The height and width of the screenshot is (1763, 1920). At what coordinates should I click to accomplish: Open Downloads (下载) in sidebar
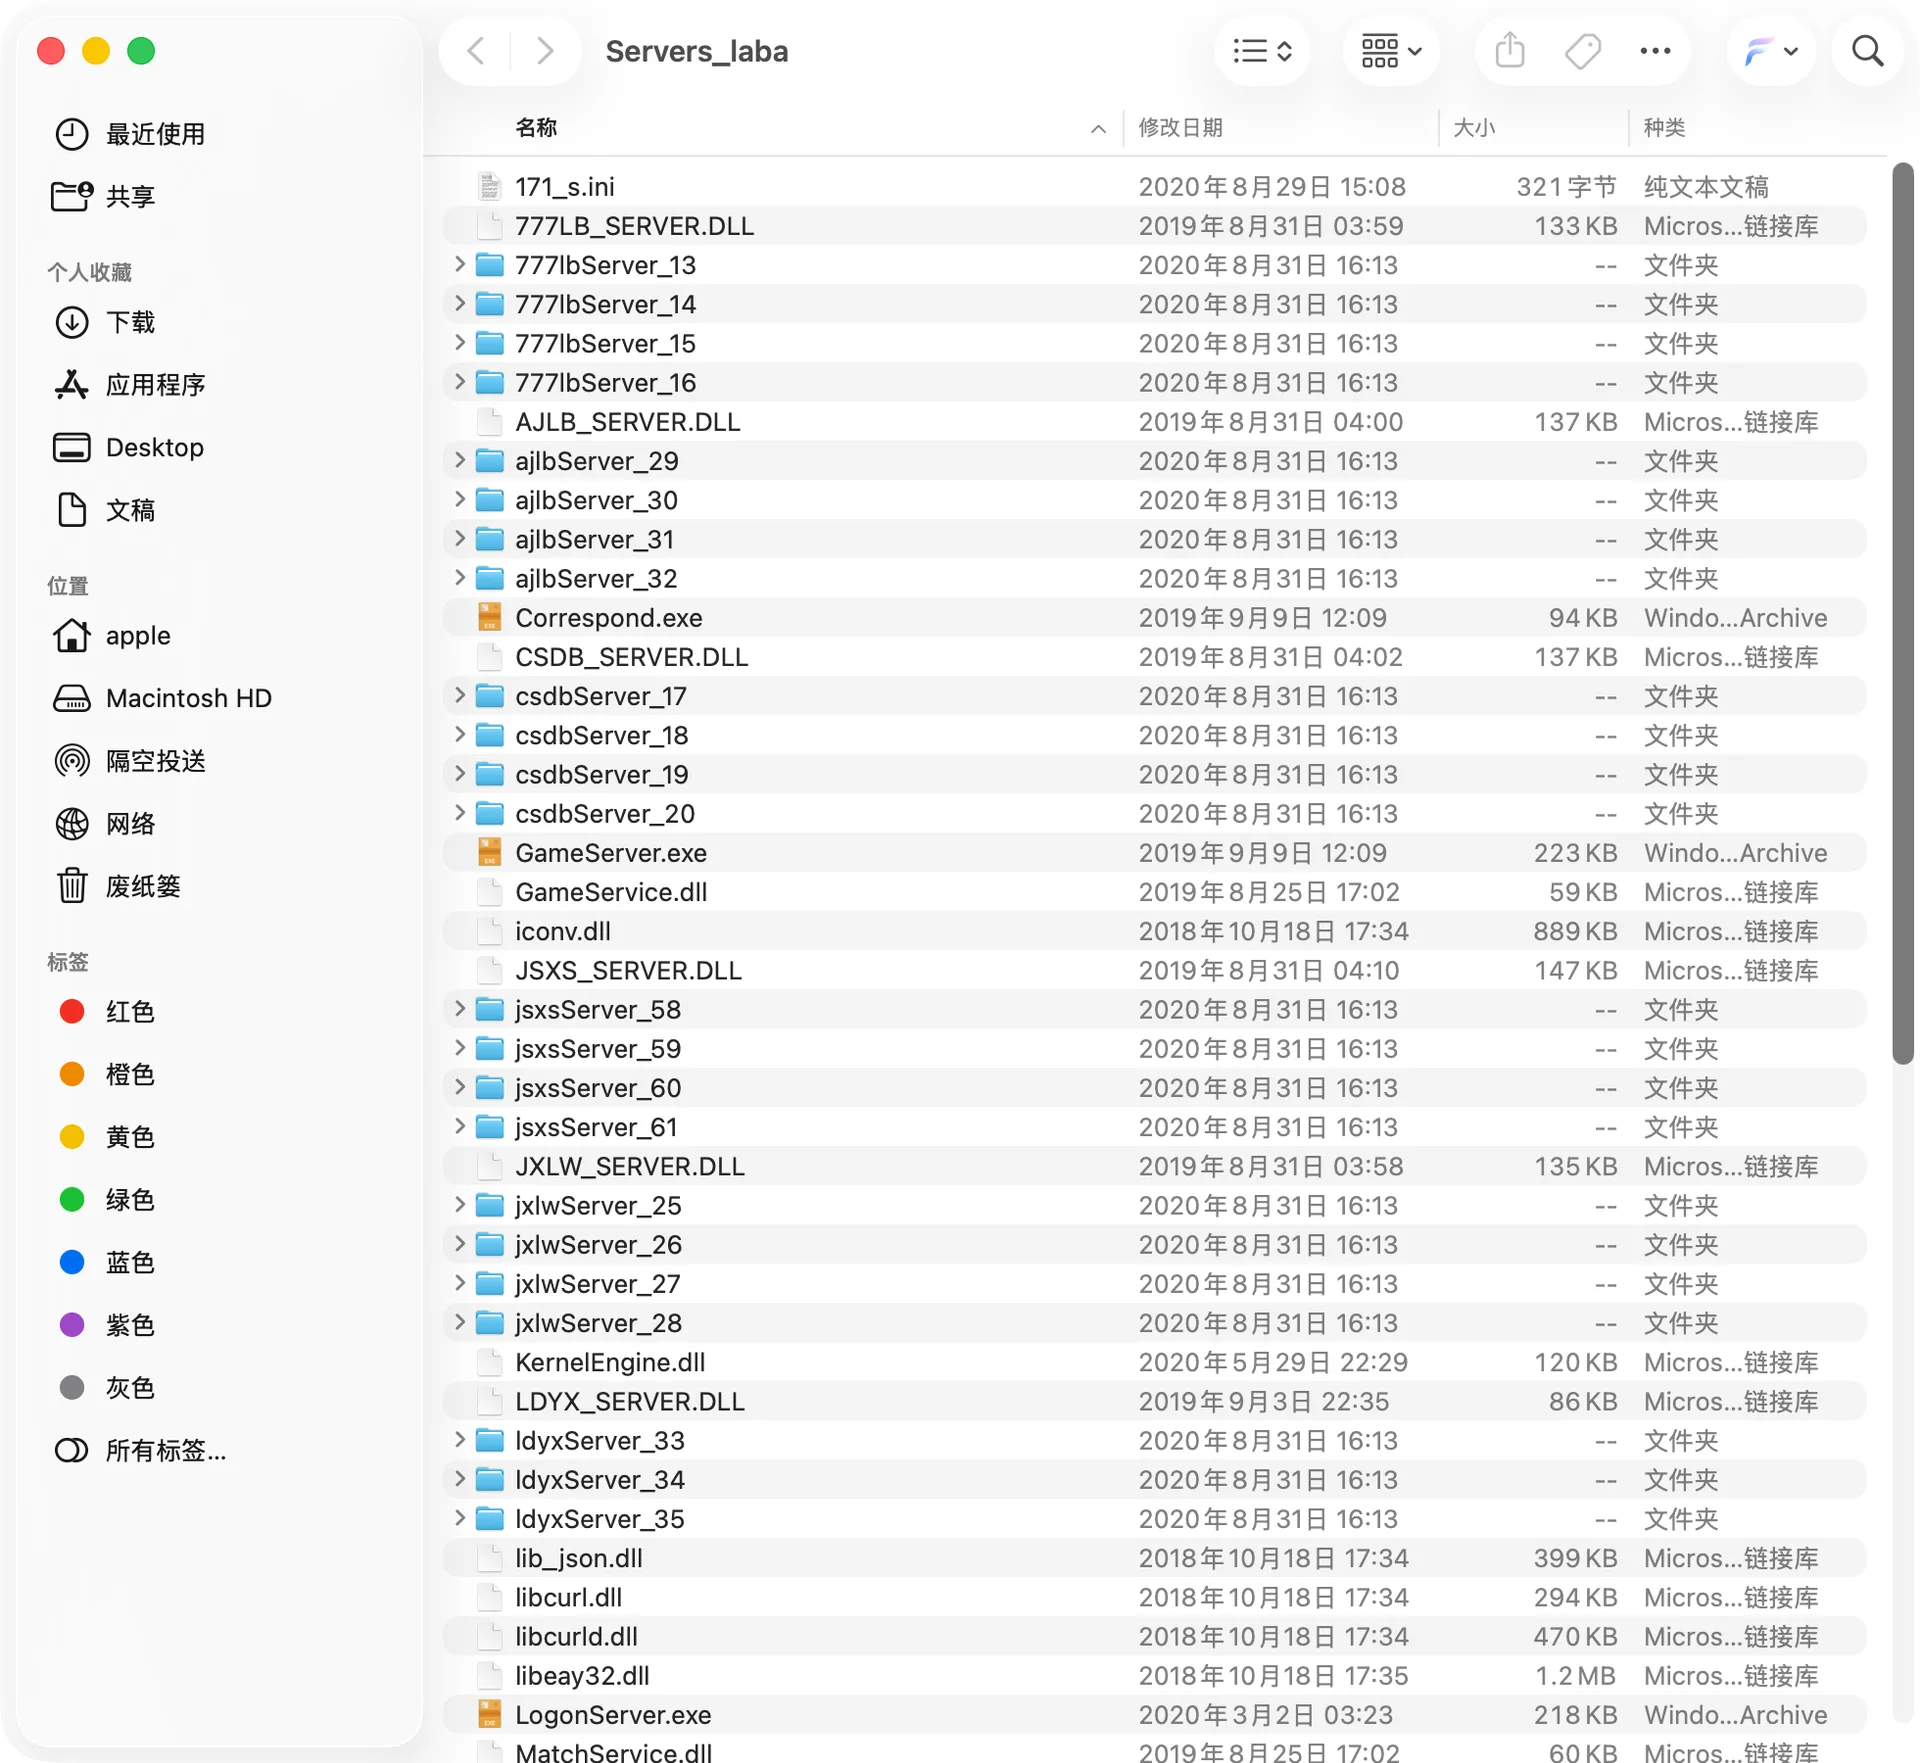pos(104,323)
